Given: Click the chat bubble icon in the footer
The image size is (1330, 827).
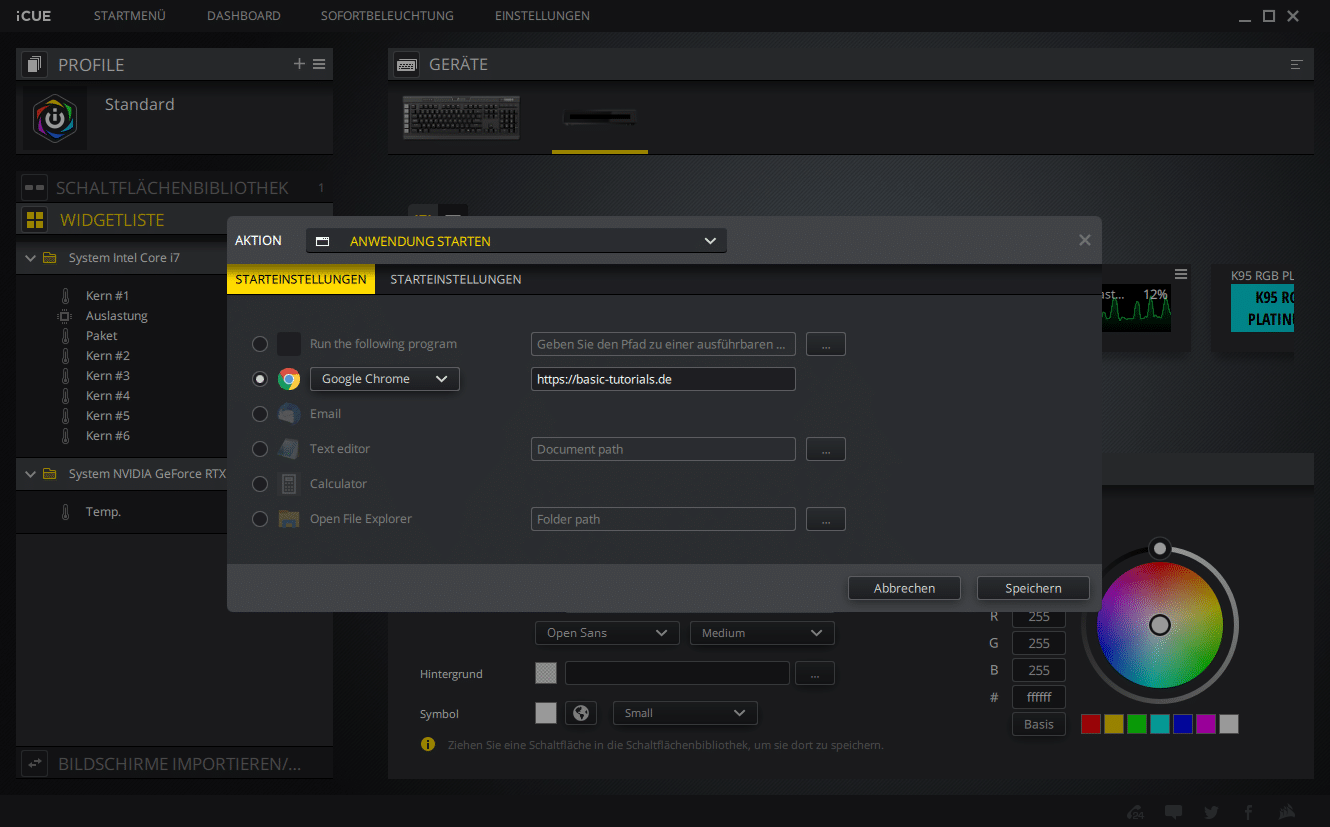Looking at the screenshot, I should click(x=1173, y=812).
